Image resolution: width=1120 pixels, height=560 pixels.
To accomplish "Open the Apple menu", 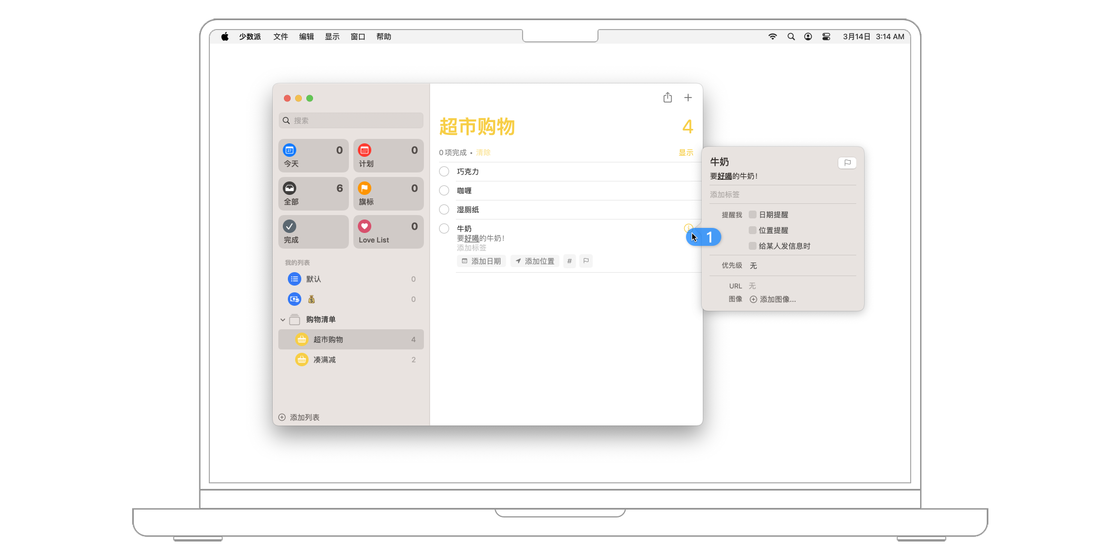I will (224, 36).
